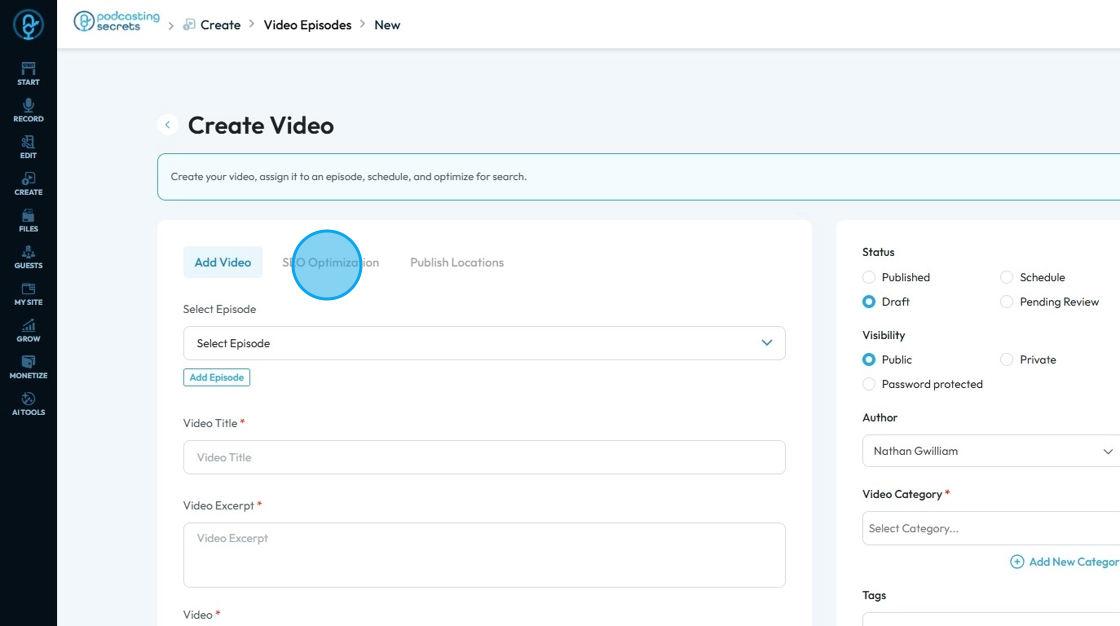Select the Pending Review status radio
1120x626 pixels.
tap(1006, 302)
